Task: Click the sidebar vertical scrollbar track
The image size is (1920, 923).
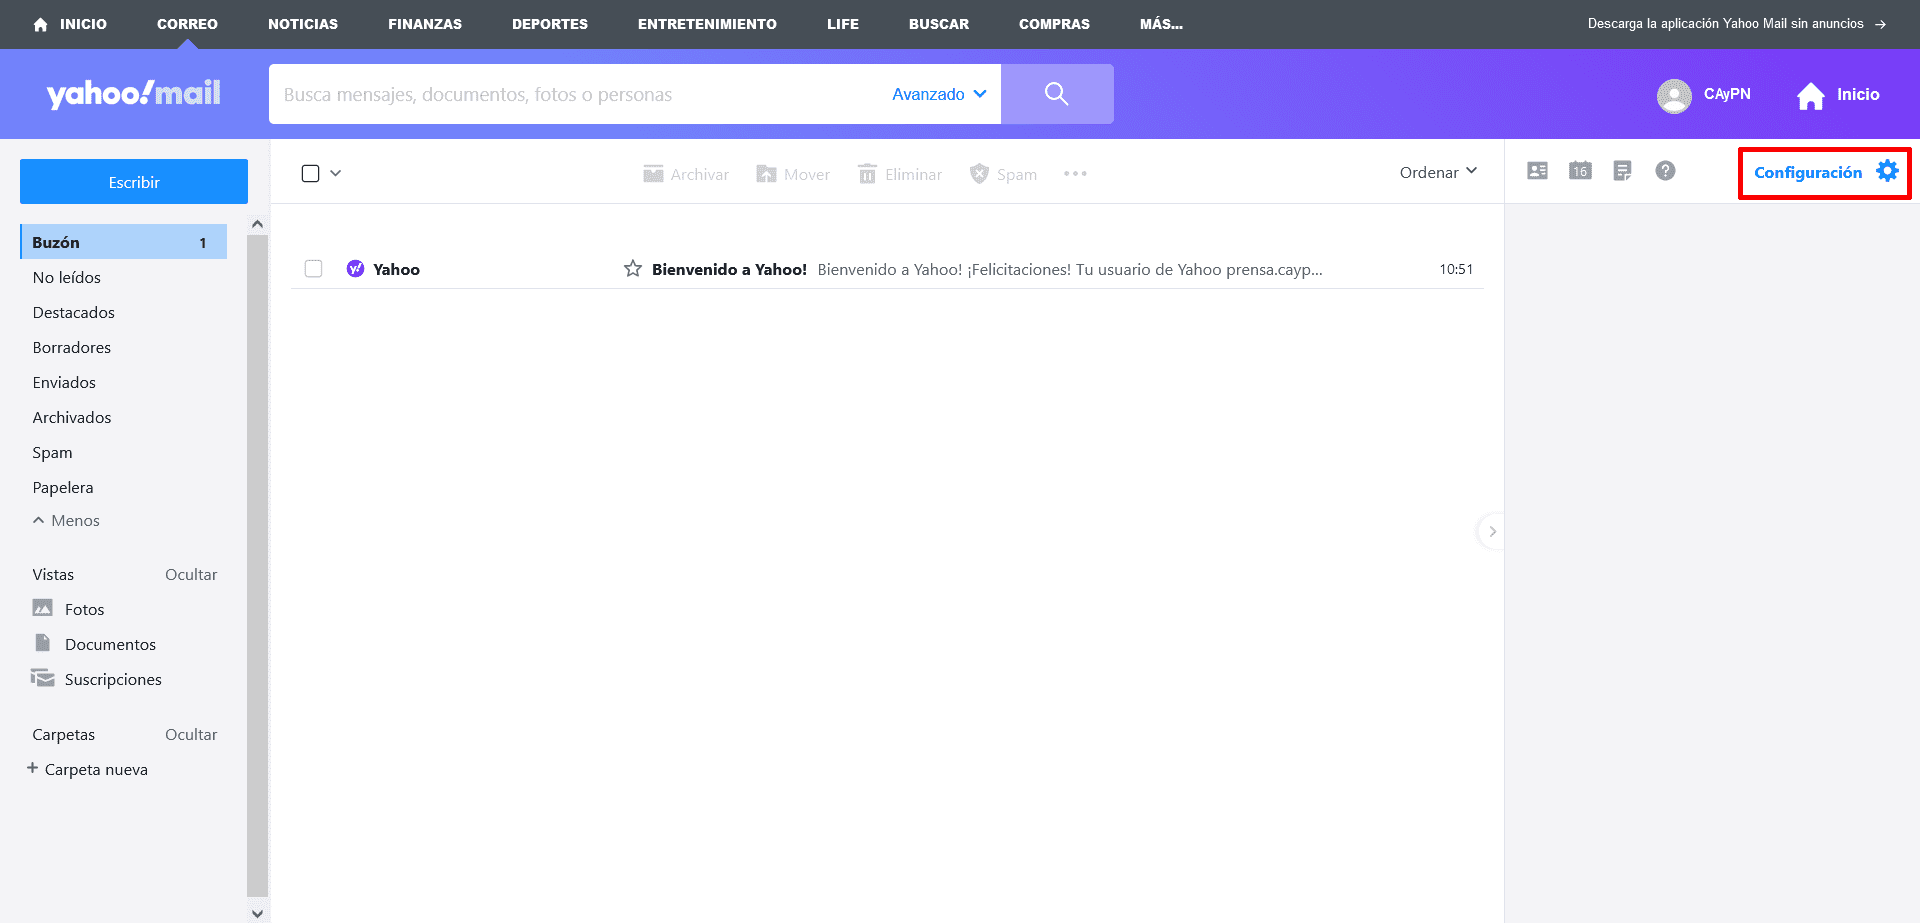Action: coord(257,566)
